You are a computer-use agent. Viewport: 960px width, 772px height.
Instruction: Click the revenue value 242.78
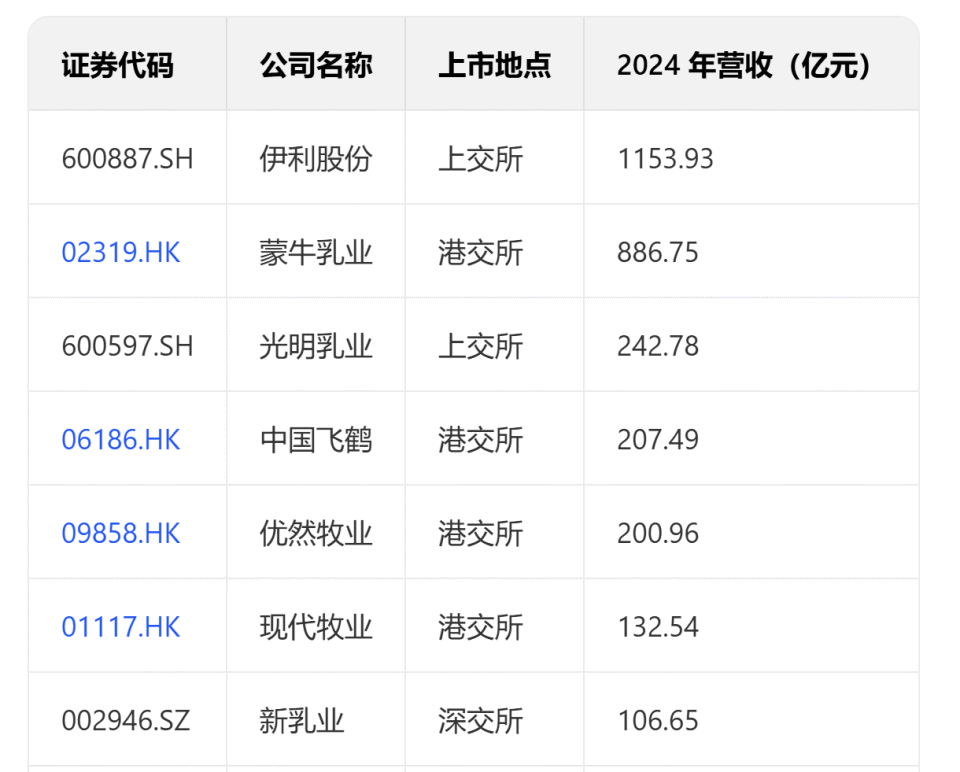(658, 346)
